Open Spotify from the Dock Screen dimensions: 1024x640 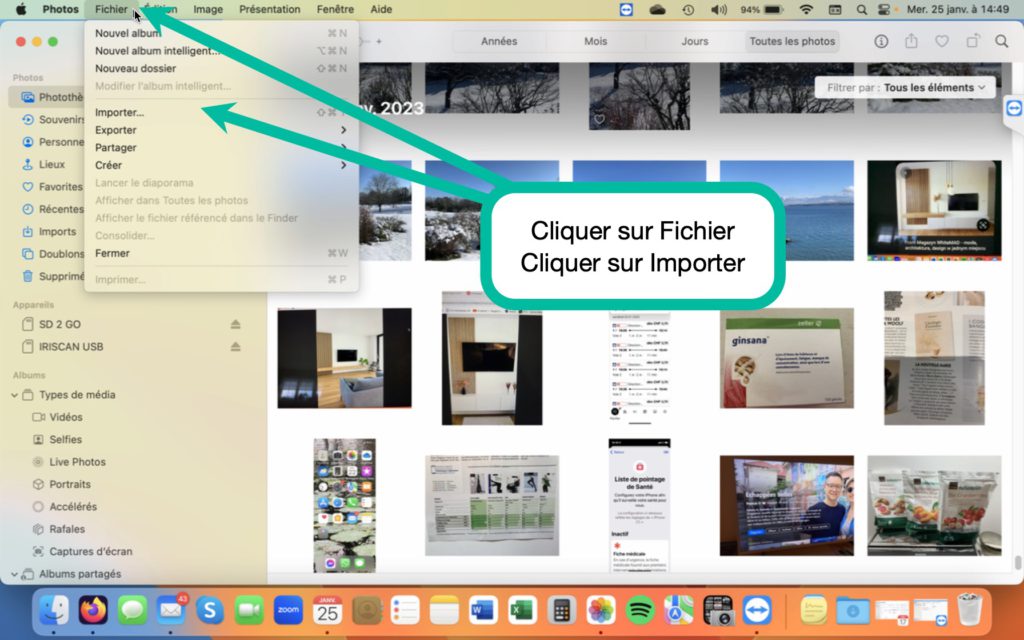640,609
